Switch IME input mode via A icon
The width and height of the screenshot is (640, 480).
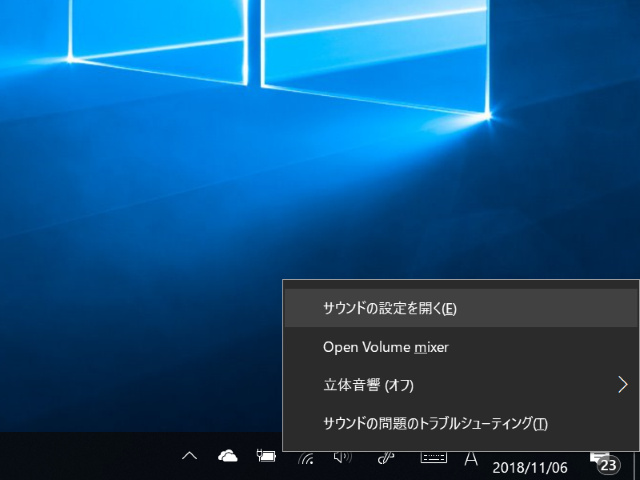471,458
